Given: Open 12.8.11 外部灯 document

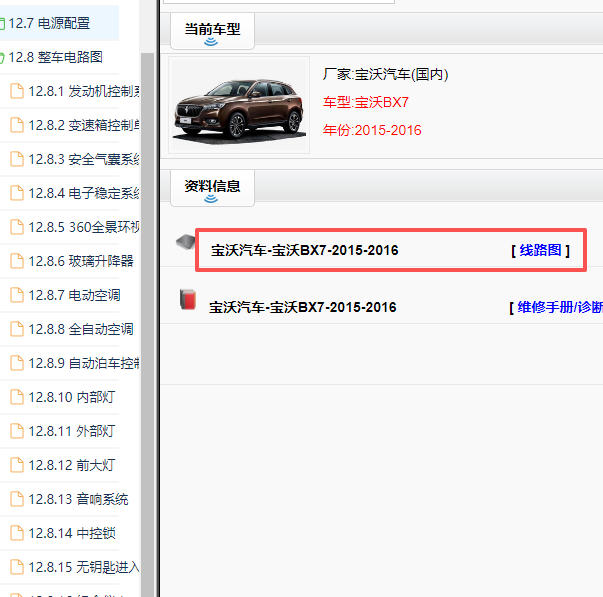Looking at the screenshot, I should click(x=72, y=431).
